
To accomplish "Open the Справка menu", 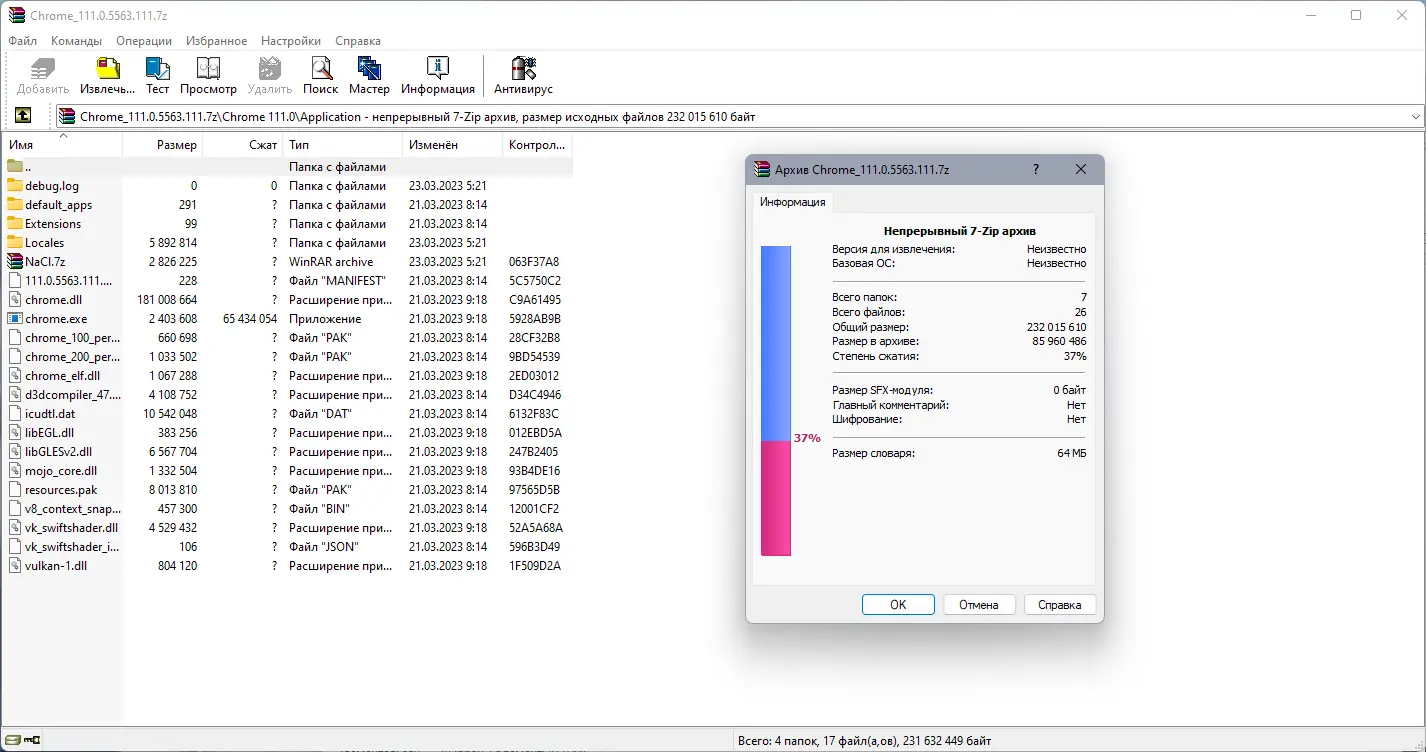I will point(358,41).
